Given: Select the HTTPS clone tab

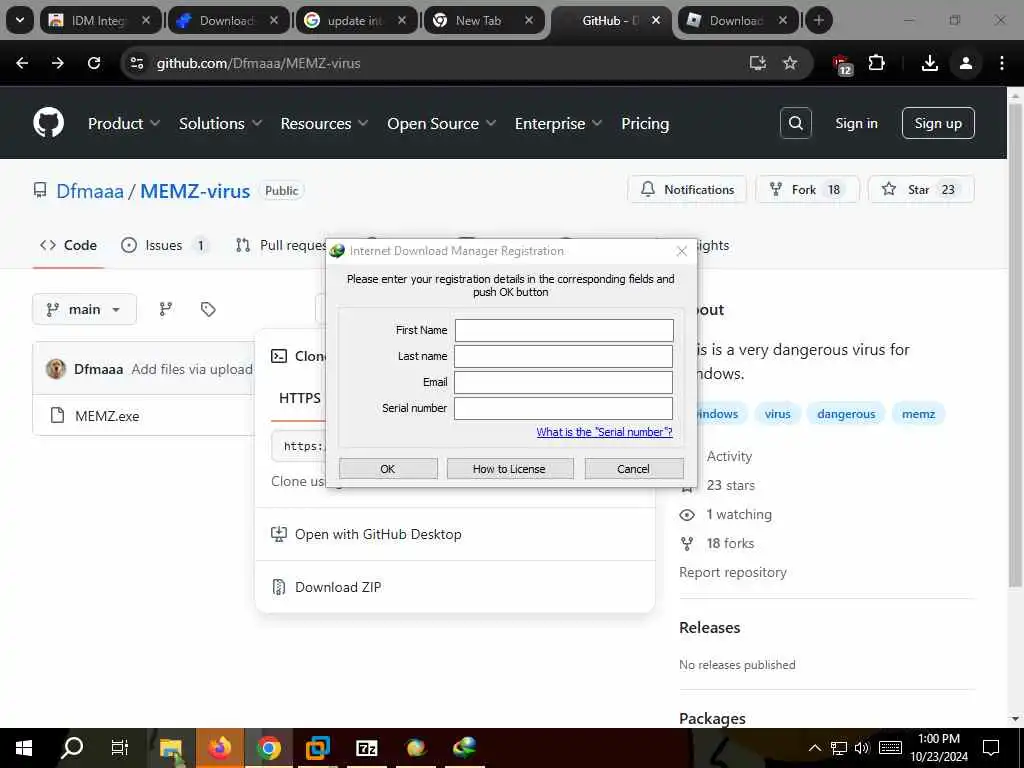Looking at the screenshot, I should pyautogui.click(x=300, y=398).
